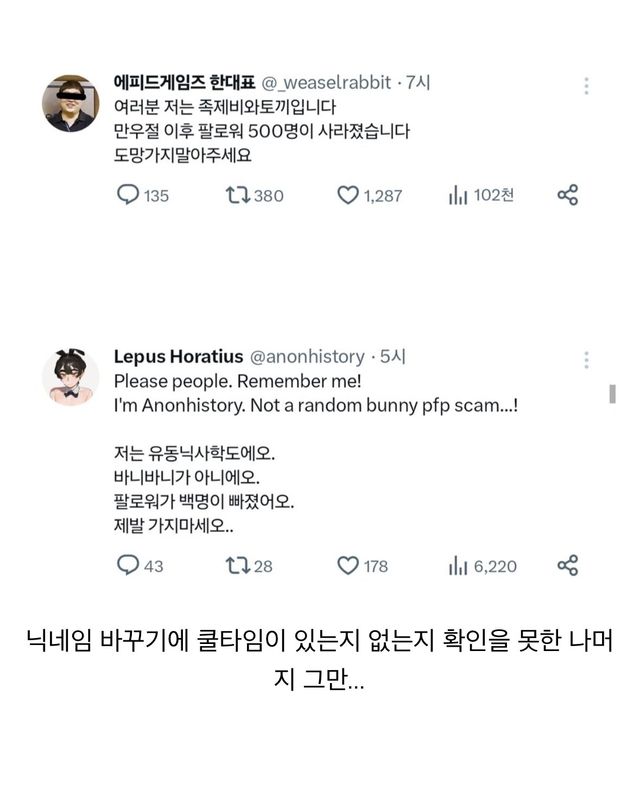This screenshot has width=640, height=807.
Task: Open more options on anonhistory tweet
Action: 586,360
